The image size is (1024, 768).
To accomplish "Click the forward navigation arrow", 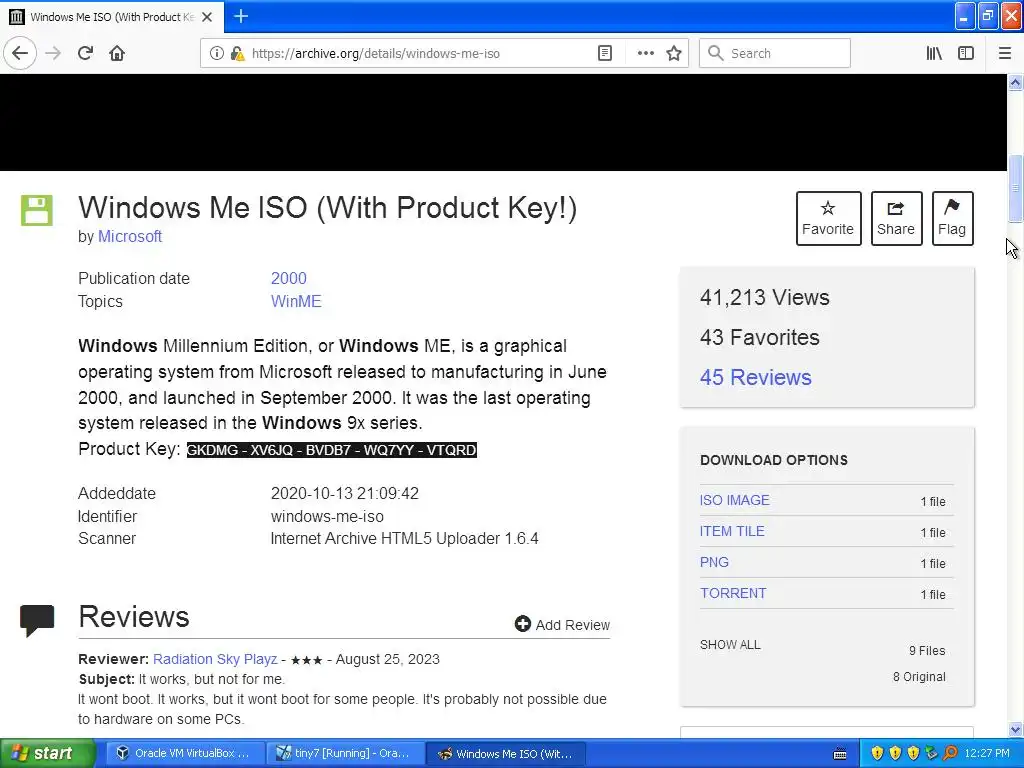I will (53, 53).
